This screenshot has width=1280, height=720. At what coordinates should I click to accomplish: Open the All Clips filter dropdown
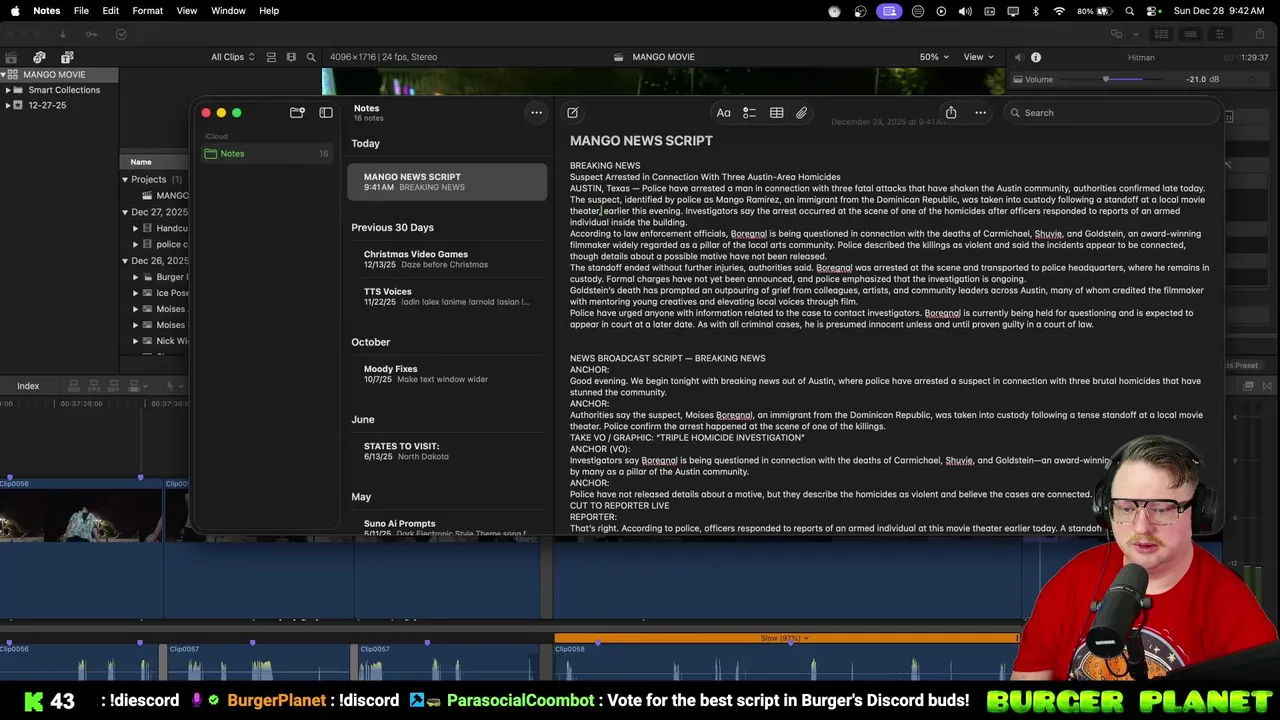(232, 57)
